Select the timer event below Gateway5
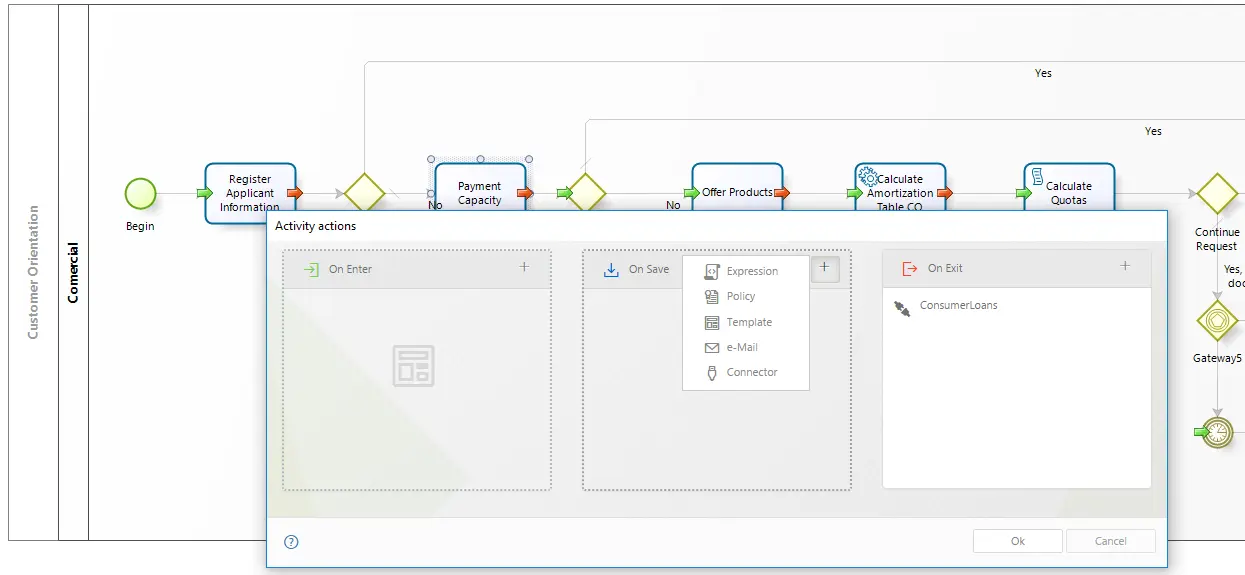 click(1217, 432)
